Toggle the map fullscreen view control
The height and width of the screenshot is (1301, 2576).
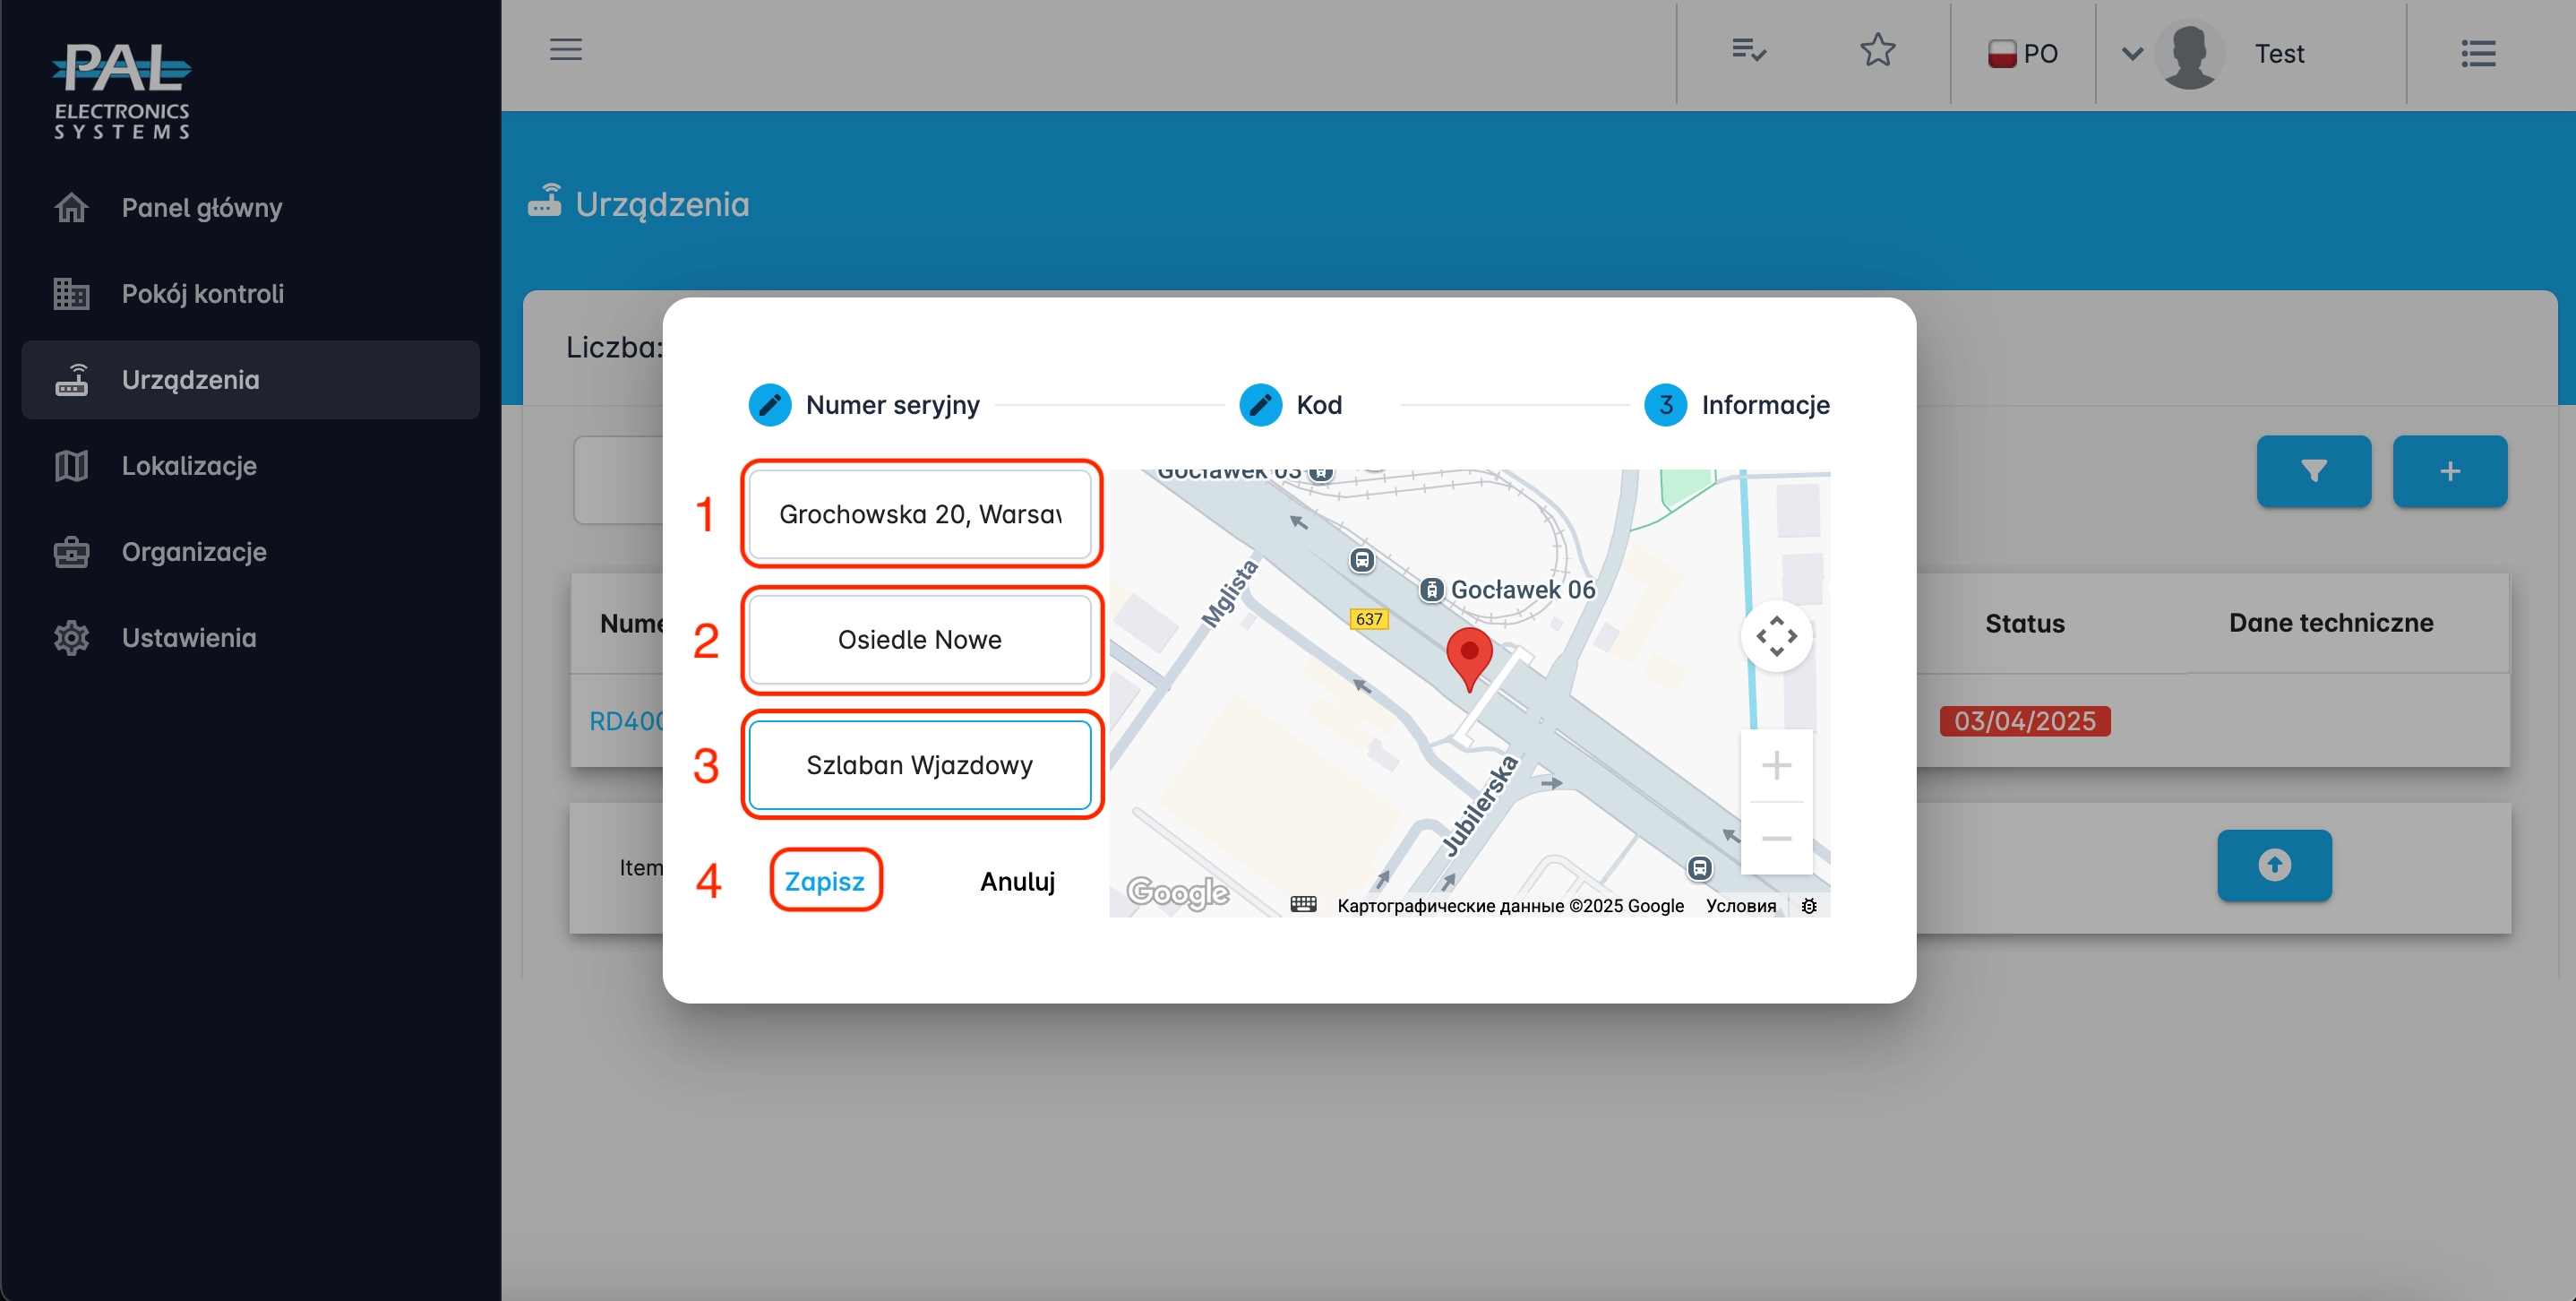pyautogui.click(x=1776, y=636)
